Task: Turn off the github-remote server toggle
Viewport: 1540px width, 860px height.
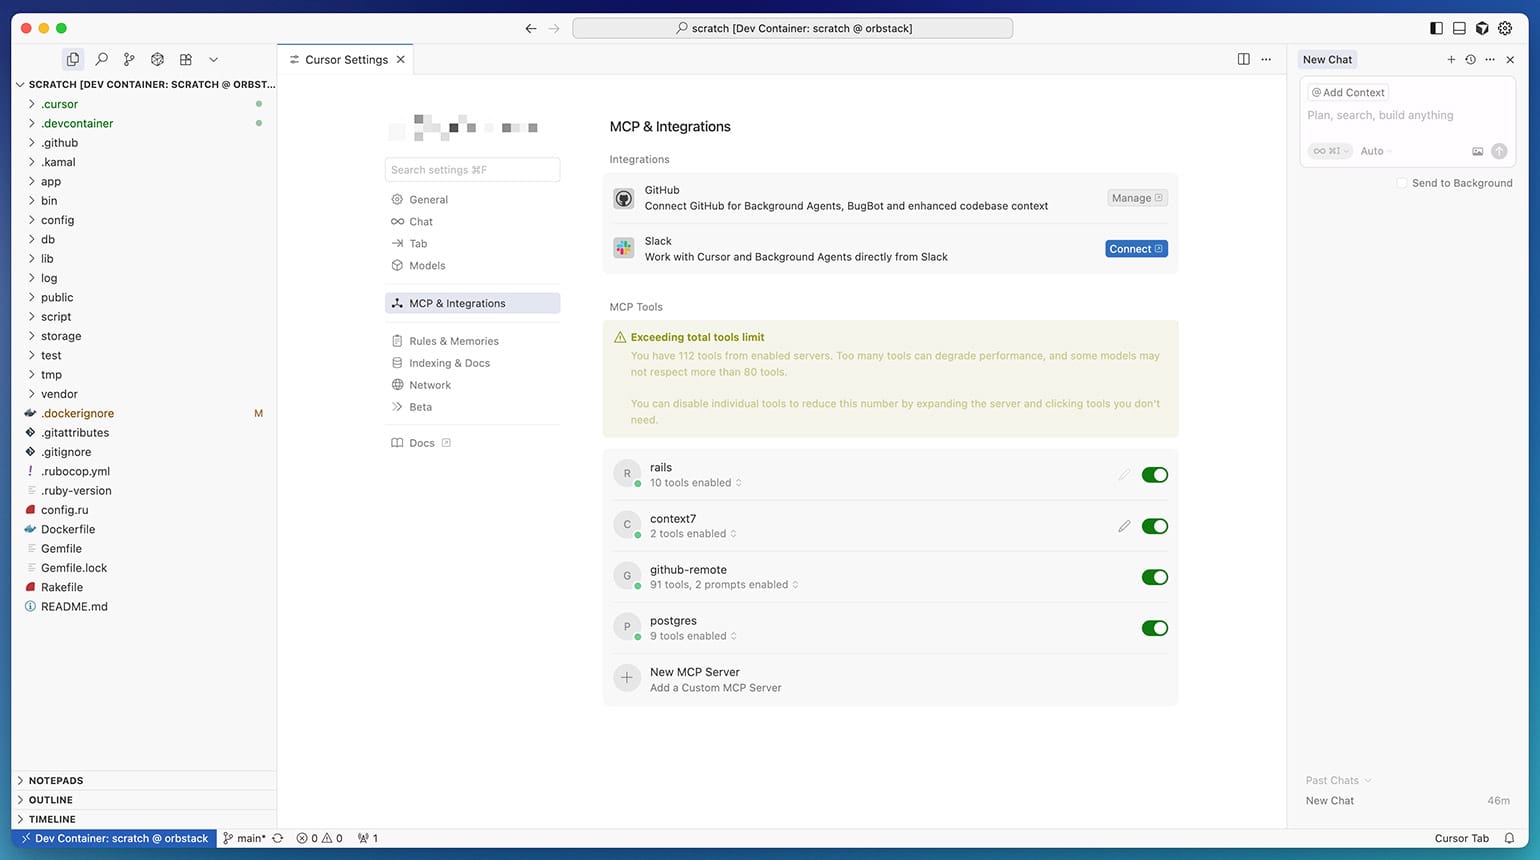Action: click(1154, 577)
